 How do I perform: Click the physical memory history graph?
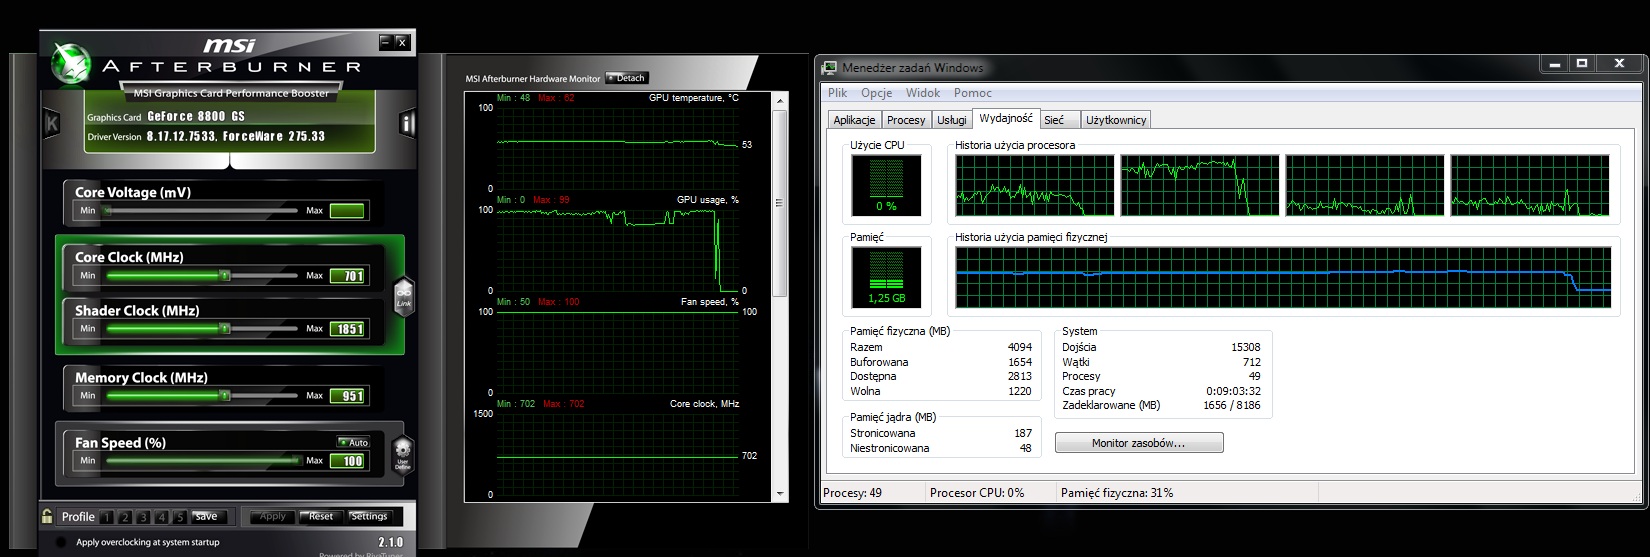tap(1283, 277)
